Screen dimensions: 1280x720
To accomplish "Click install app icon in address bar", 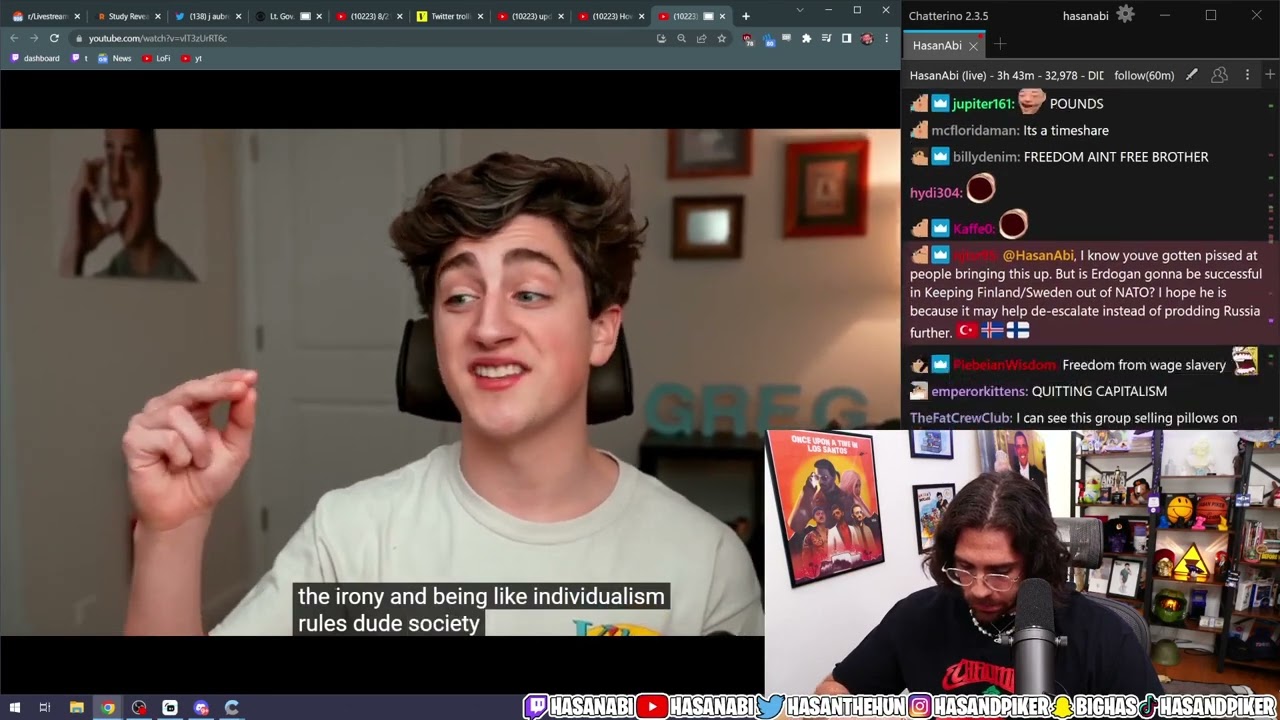I will [661, 38].
